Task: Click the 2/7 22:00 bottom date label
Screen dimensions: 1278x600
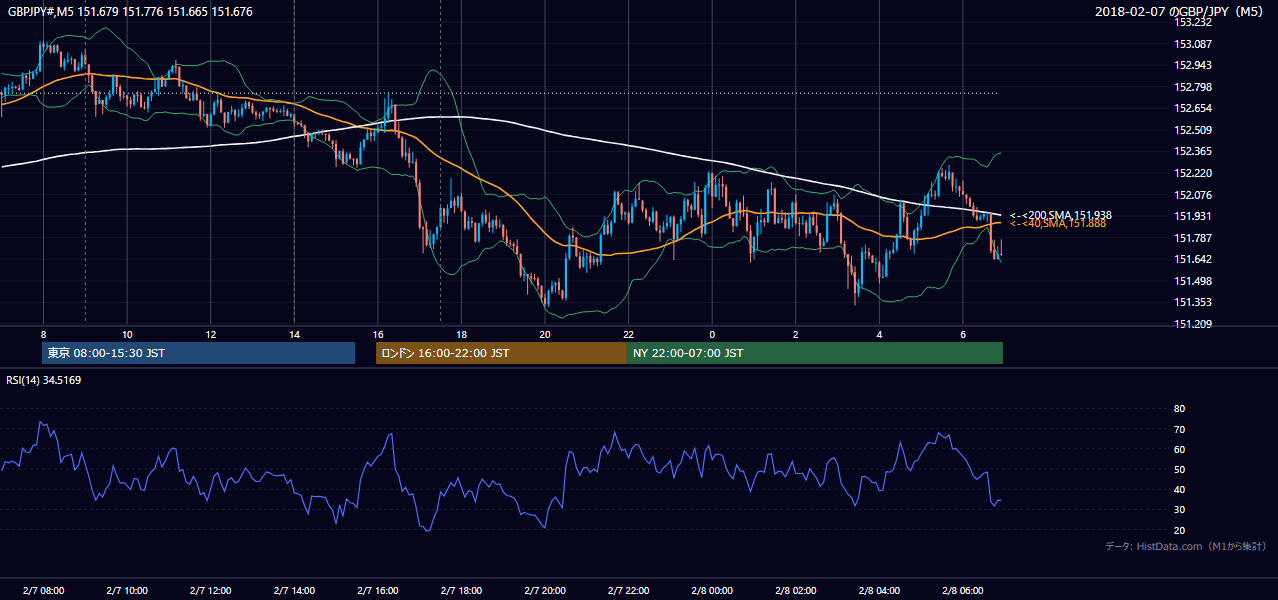Action: pos(629,591)
